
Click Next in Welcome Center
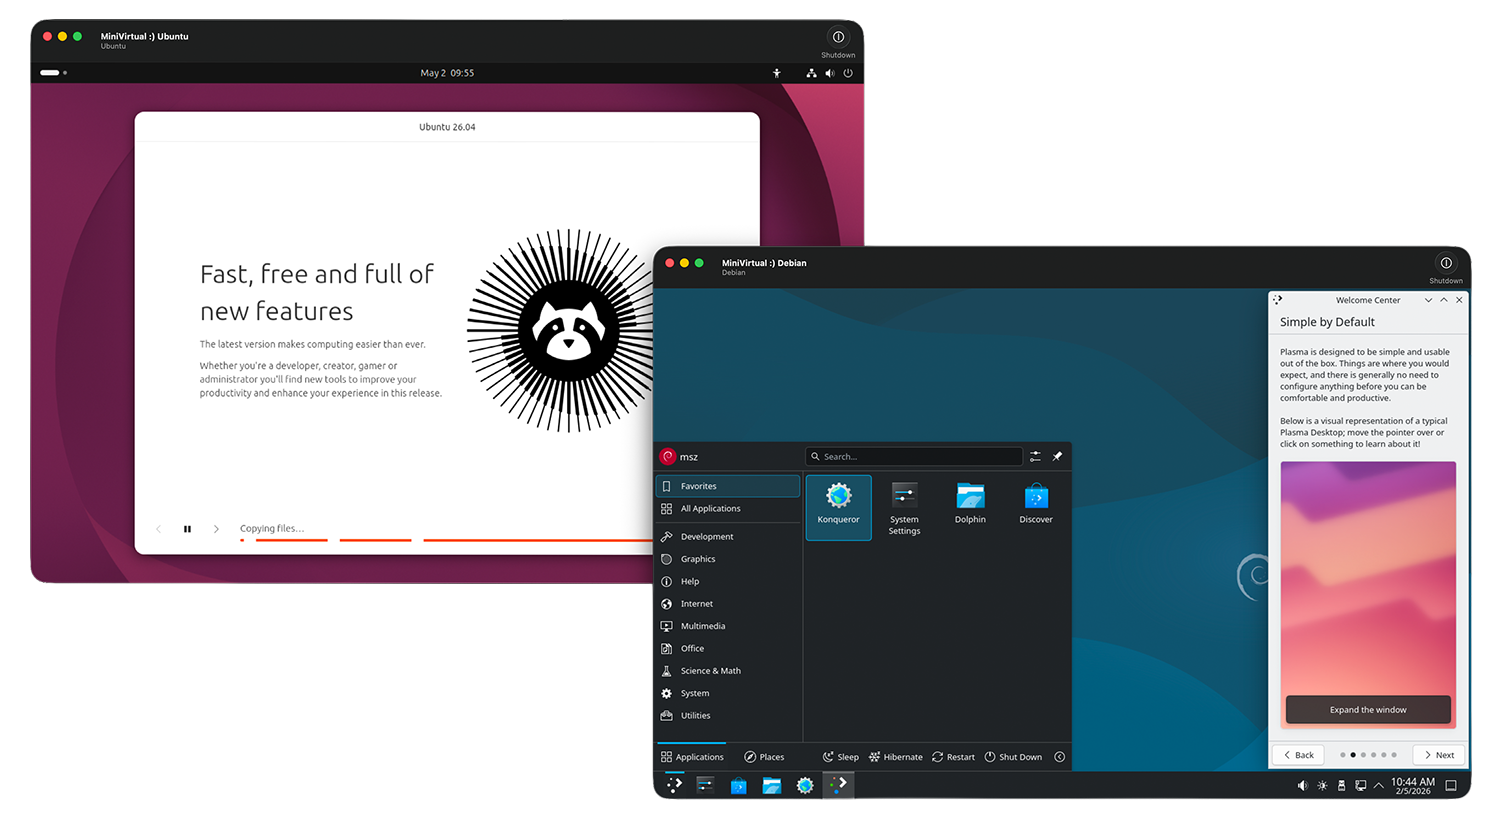click(x=1439, y=755)
